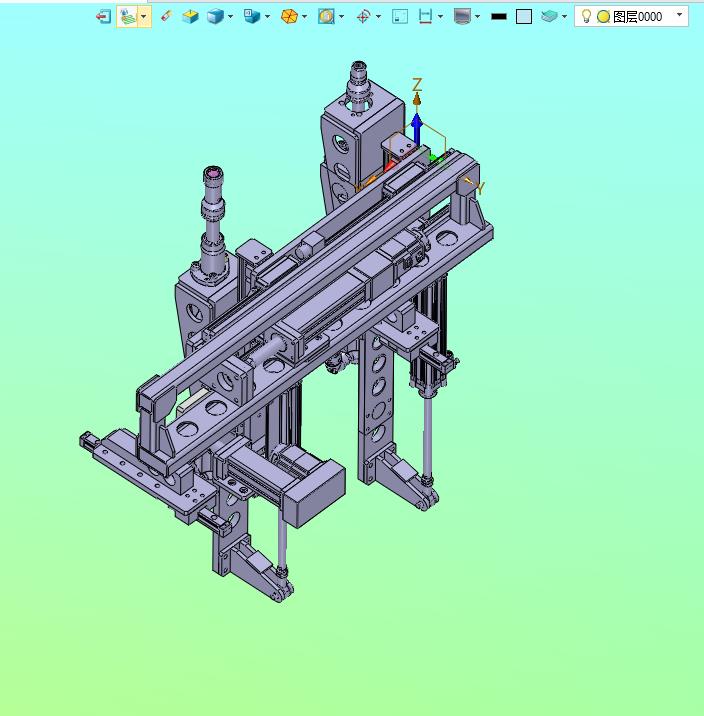Expand the gray monitor dropdown arrow
Screen dimensions: 704x716
point(478,17)
